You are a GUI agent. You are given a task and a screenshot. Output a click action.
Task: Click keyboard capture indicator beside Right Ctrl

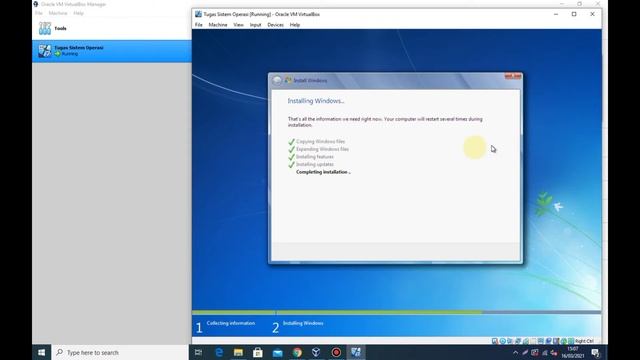pyautogui.click(x=571, y=341)
